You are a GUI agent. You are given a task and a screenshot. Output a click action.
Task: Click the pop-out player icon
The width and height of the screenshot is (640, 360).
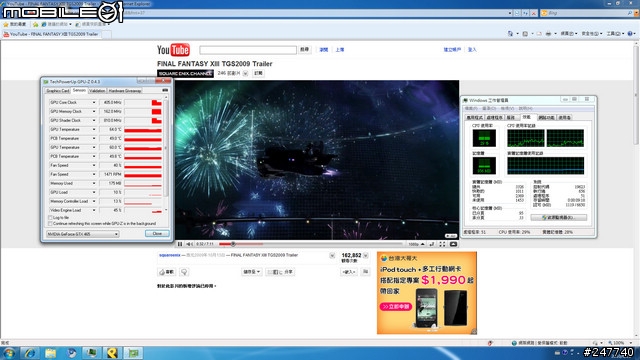coord(453,244)
